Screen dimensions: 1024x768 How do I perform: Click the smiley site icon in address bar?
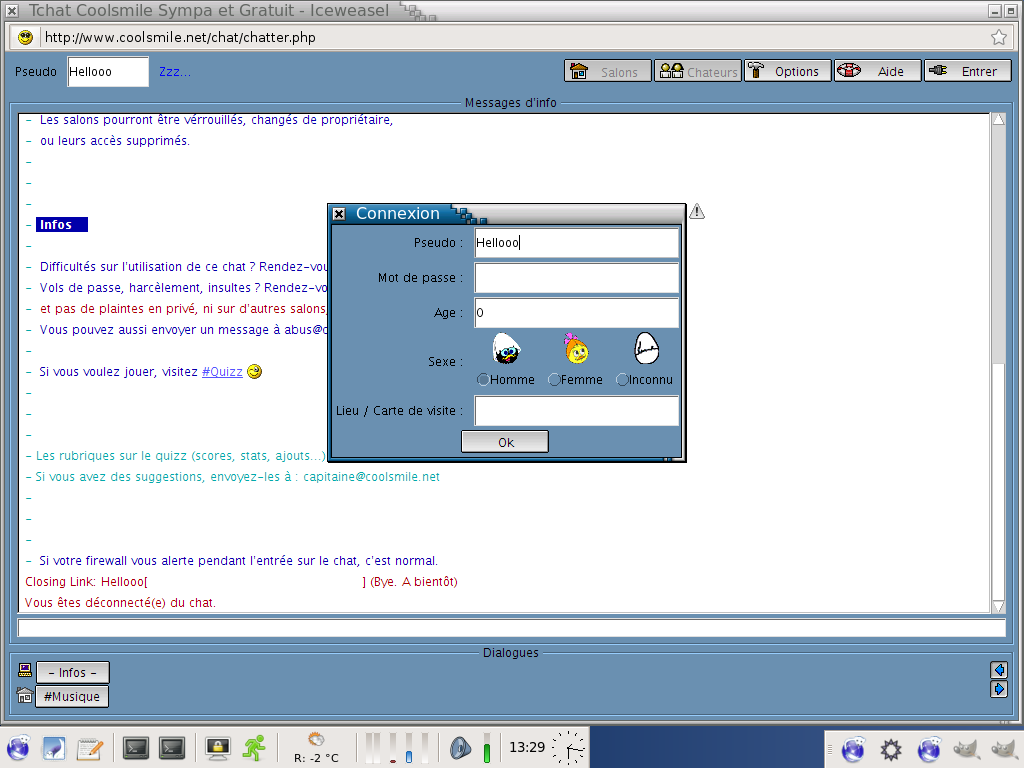(25, 37)
